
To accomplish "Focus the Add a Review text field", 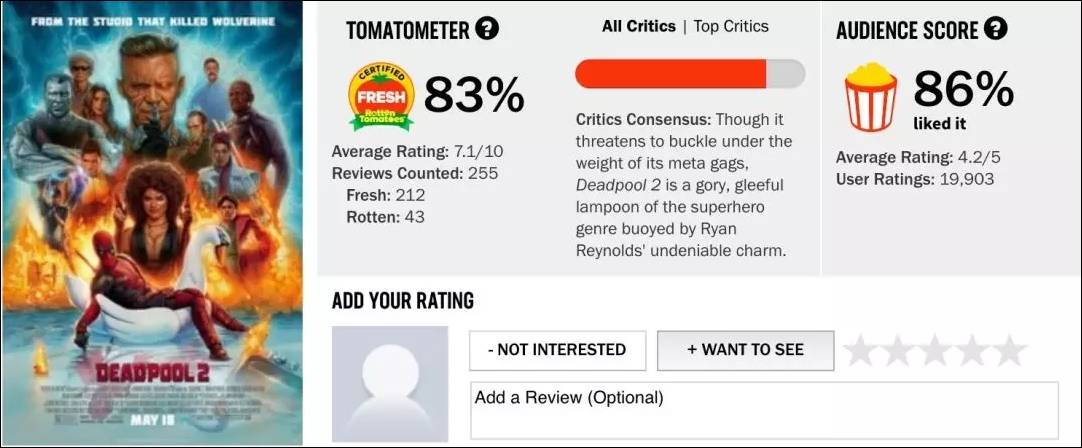I will [x=764, y=410].
